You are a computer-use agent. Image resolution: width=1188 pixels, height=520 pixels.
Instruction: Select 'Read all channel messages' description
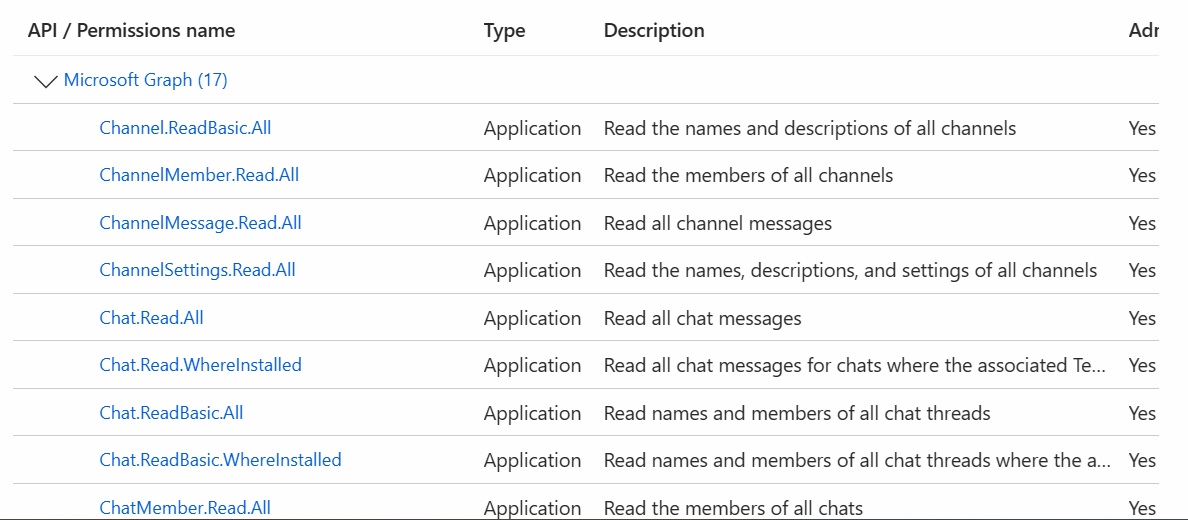[x=717, y=223]
